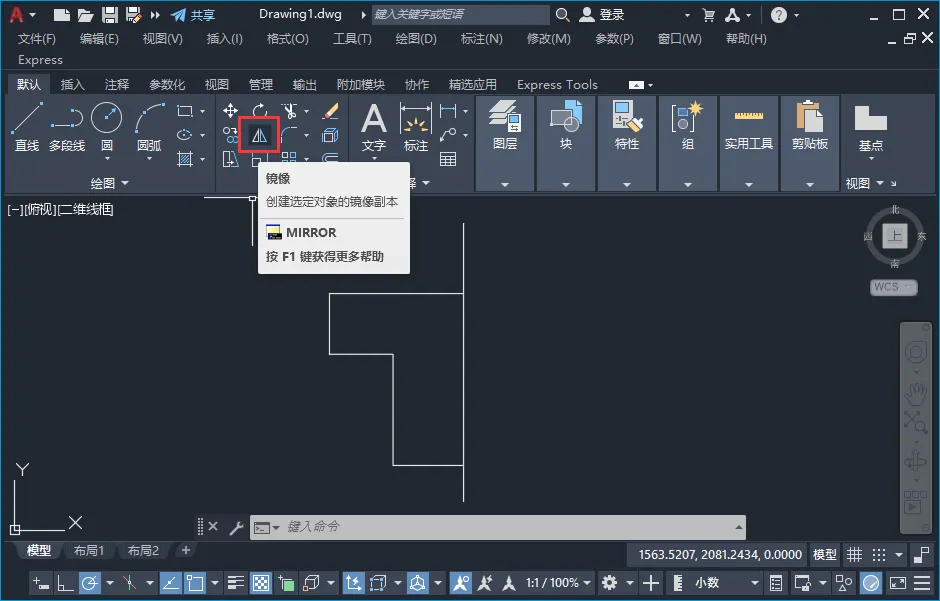Select the Copy tool icon
940x601 pixels.
click(x=230, y=135)
